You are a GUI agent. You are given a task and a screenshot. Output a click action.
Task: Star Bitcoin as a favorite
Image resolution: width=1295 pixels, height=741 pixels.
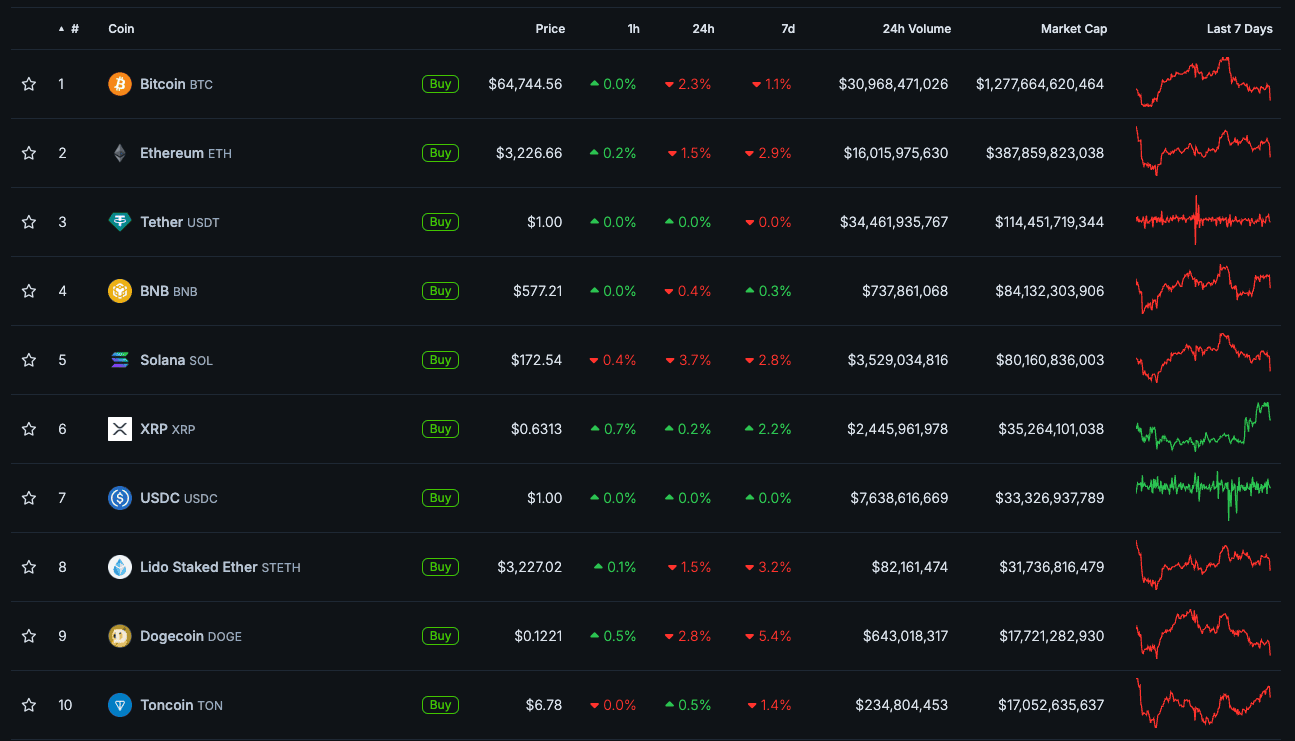[x=29, y=84]
